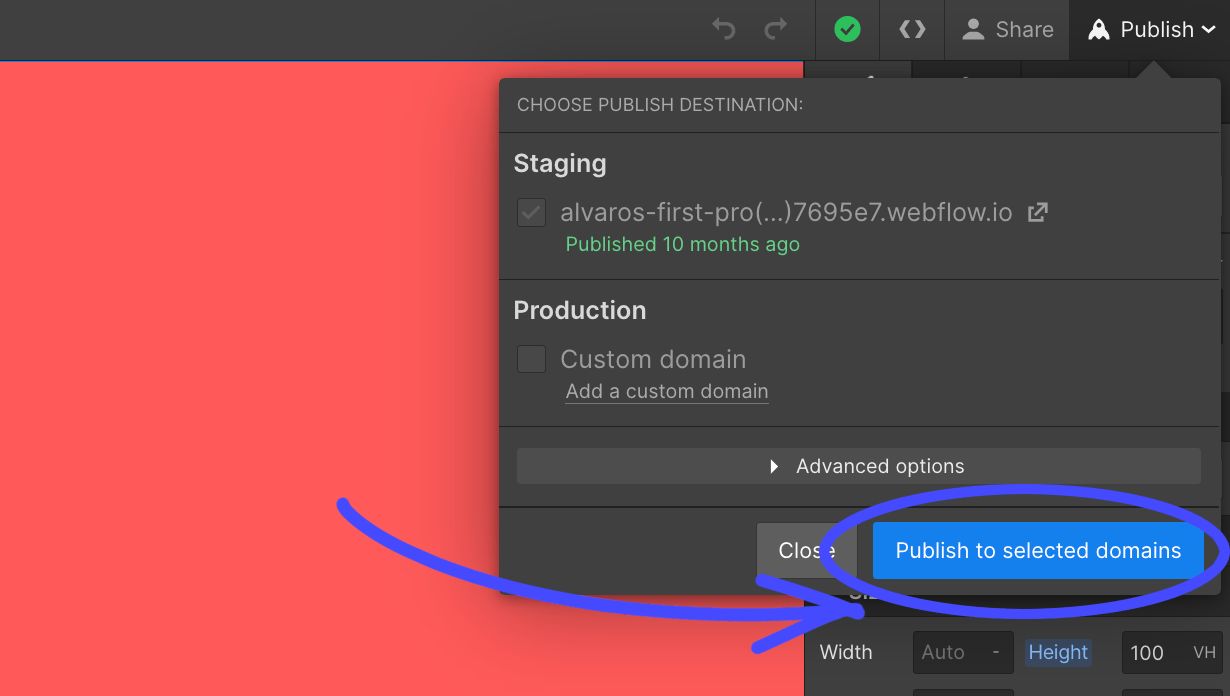Open the Add a custom domain link
This screenshot has width=1230, height=696.
click(x=667, y=391)
